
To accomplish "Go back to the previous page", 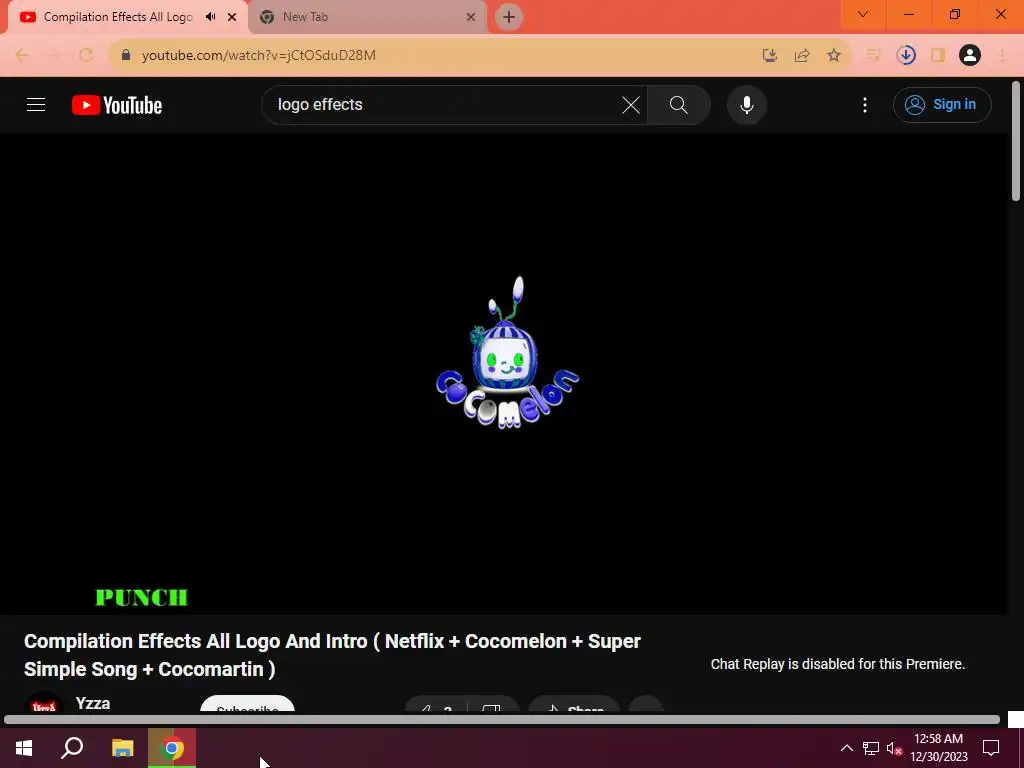I will click(22, 55).
